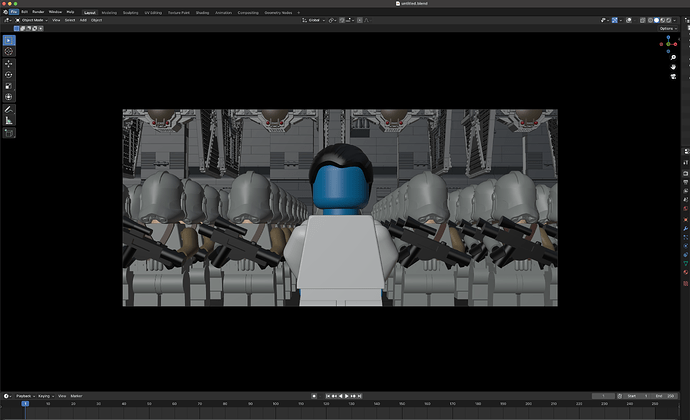Open the Edit menu
This screenshot has width=690, height=420.
25,12
